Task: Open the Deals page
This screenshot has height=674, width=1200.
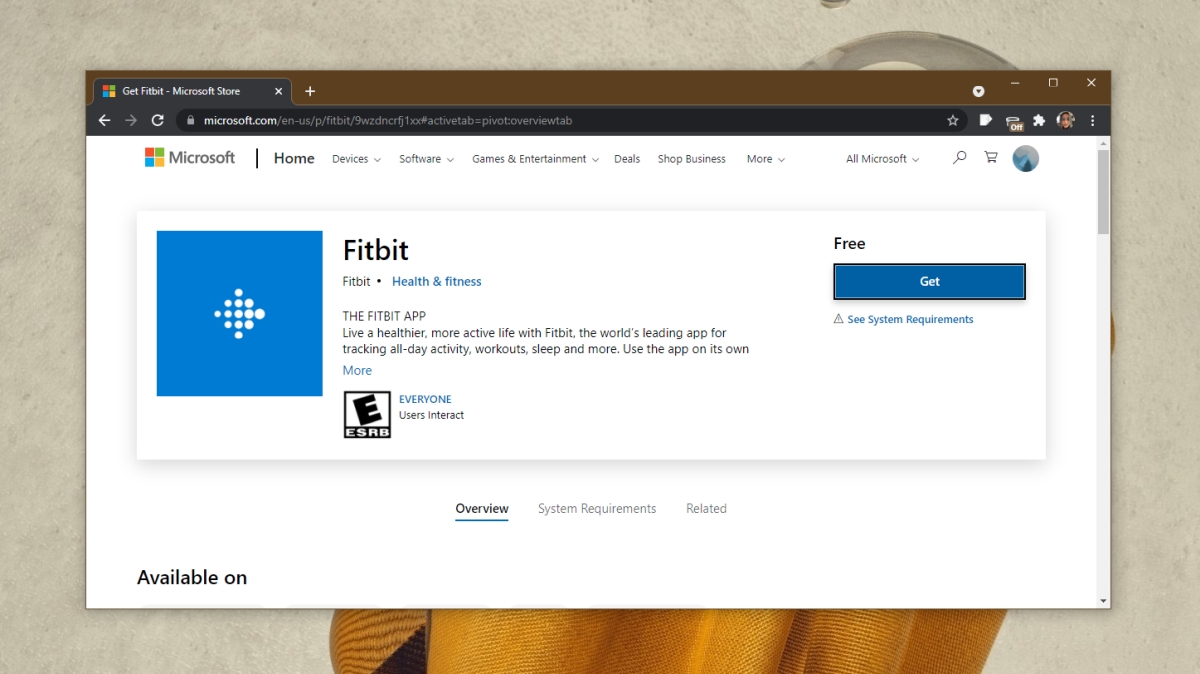Action: click(627, 159)
